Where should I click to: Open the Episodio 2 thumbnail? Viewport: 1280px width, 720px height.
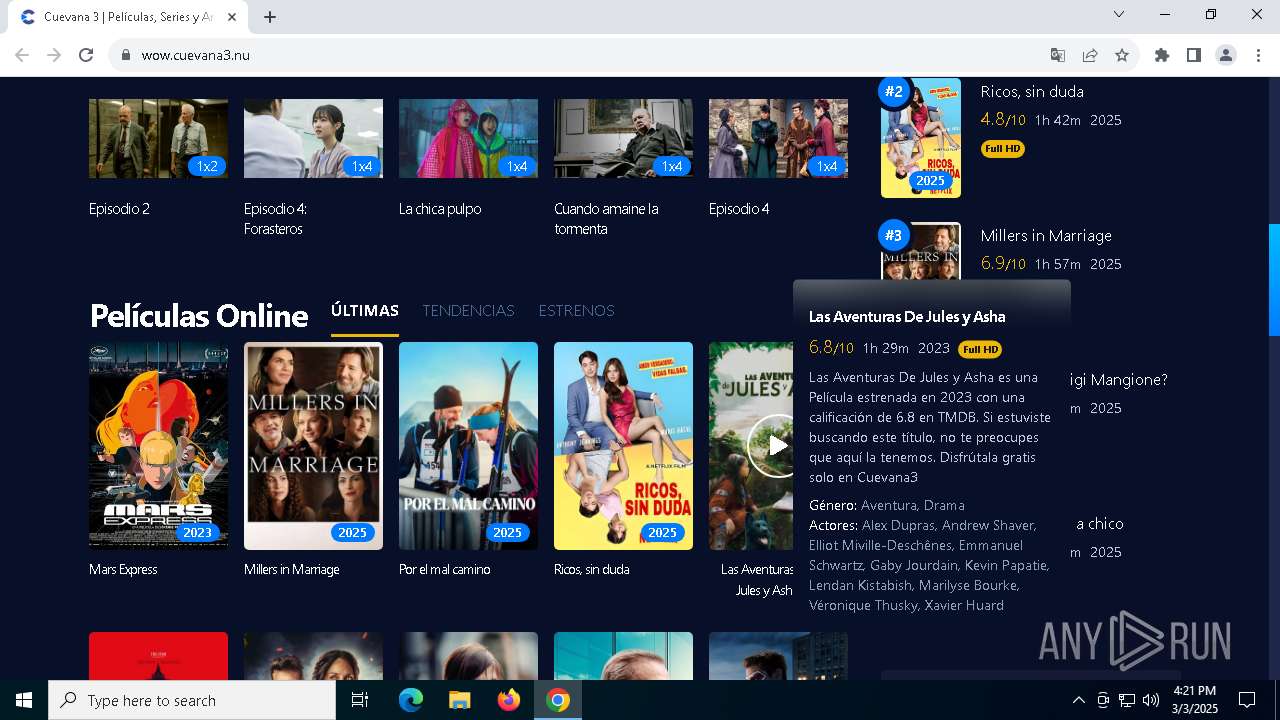point(158,138)
